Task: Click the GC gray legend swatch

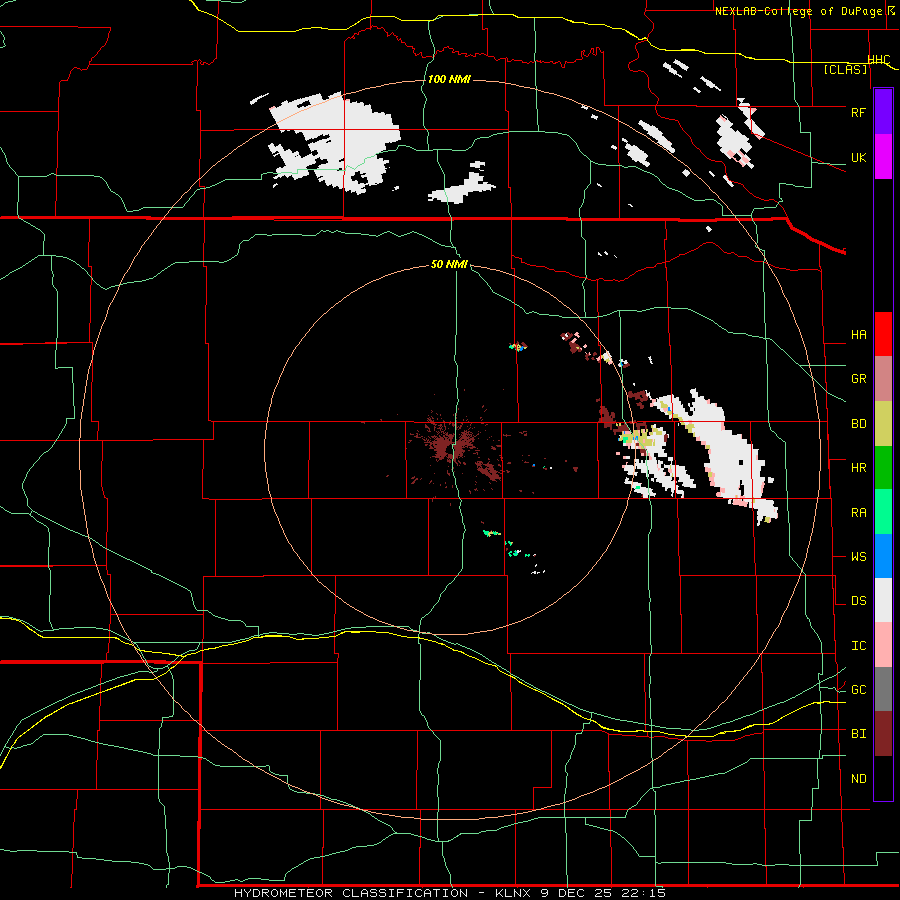Action: click(x=883, y=689)
